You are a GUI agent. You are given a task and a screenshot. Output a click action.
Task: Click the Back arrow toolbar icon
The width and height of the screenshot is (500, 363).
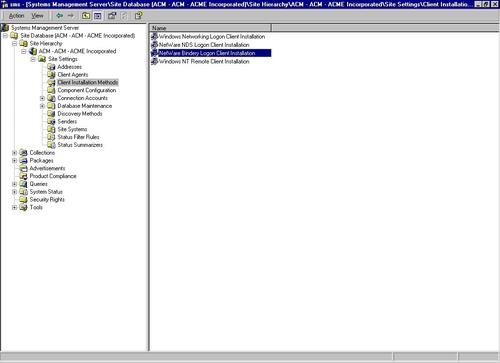pyautogui.click(x=60, y=16)
